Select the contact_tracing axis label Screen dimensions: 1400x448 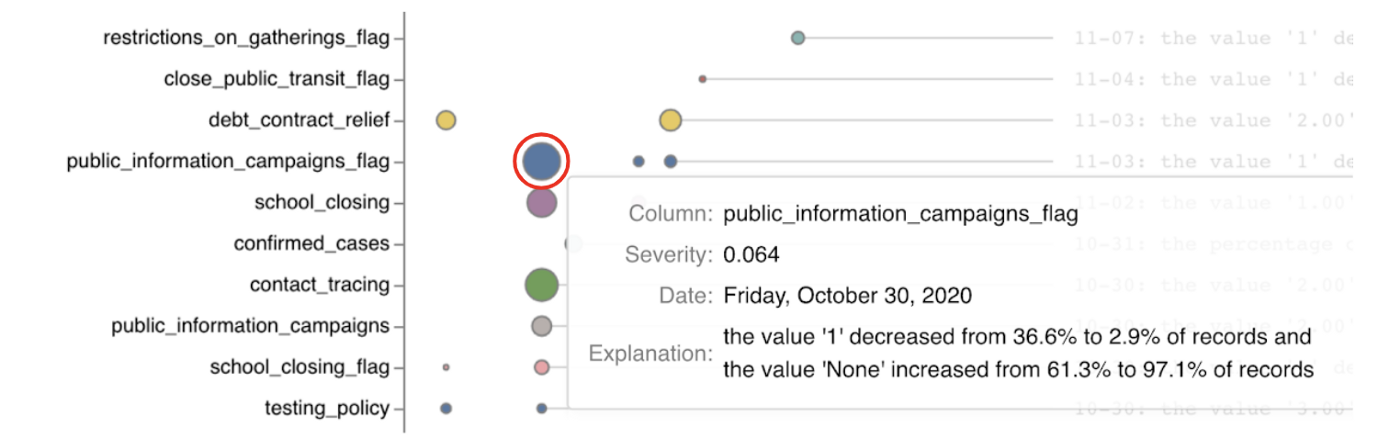[x=319, y=285]
